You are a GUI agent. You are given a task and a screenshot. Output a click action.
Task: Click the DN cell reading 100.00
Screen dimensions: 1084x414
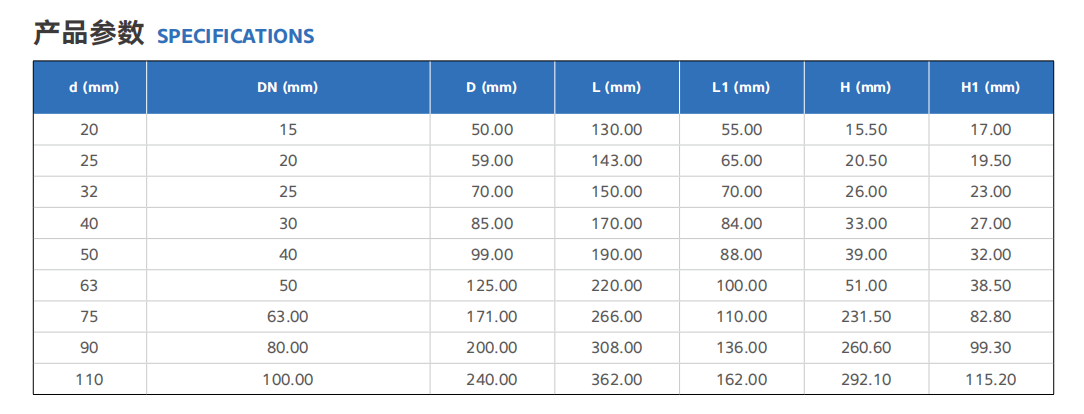(288, 379)
